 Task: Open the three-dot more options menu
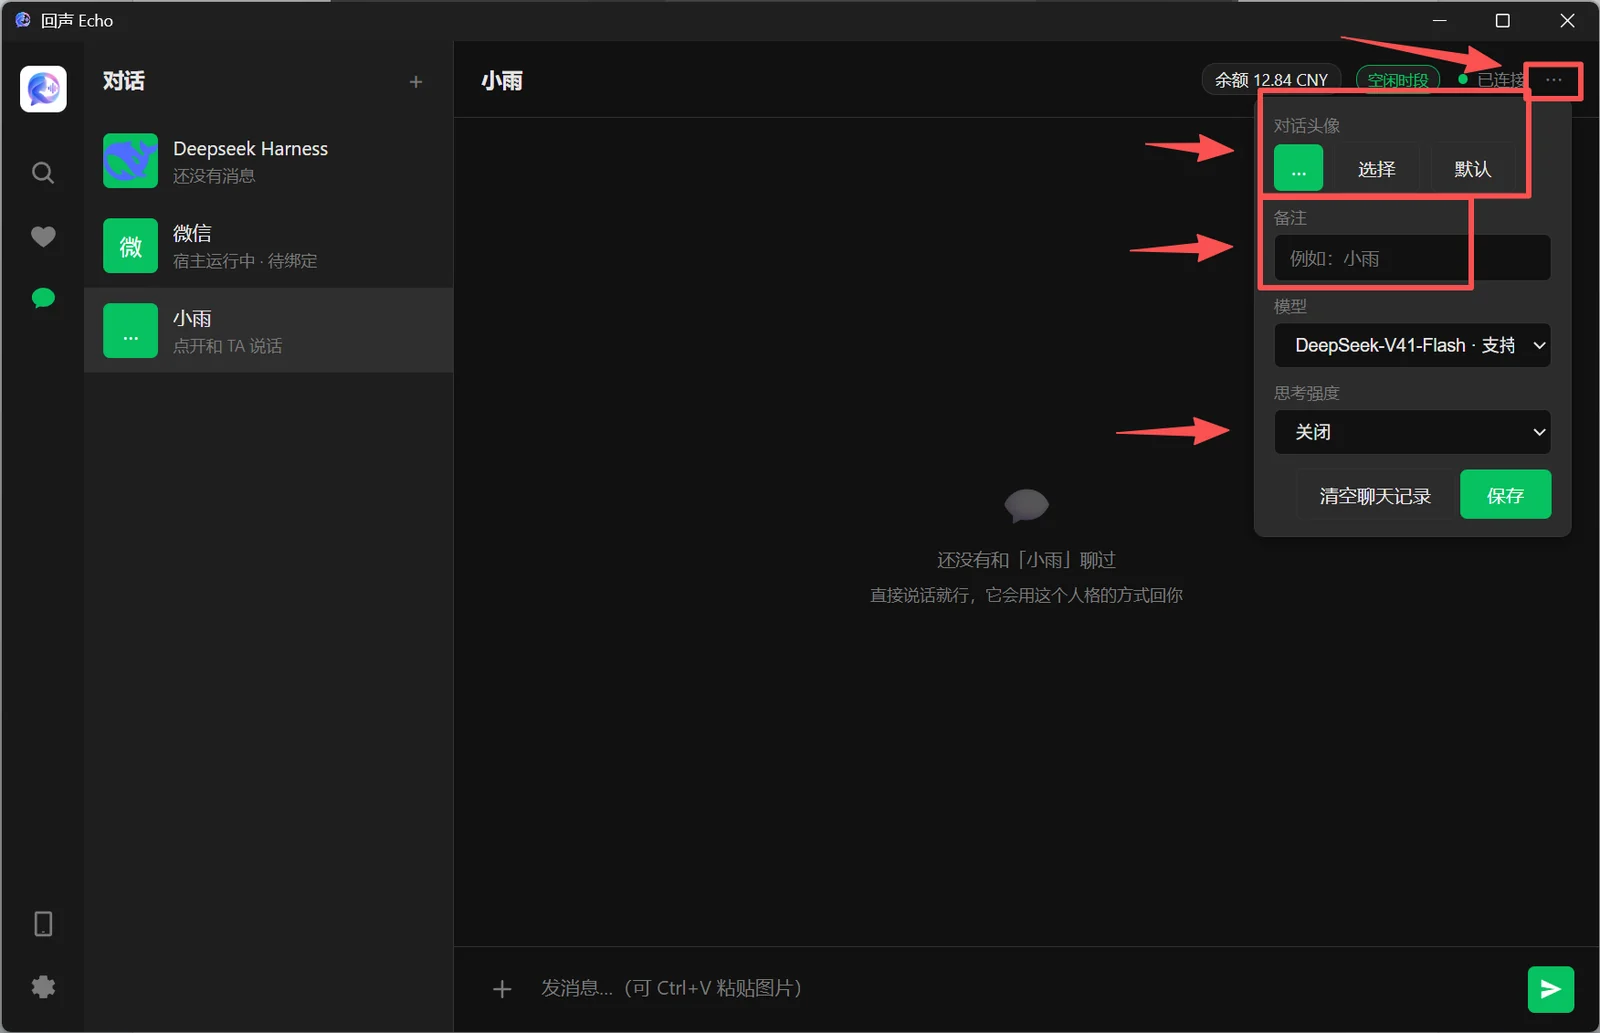[x=1553, y=80]
